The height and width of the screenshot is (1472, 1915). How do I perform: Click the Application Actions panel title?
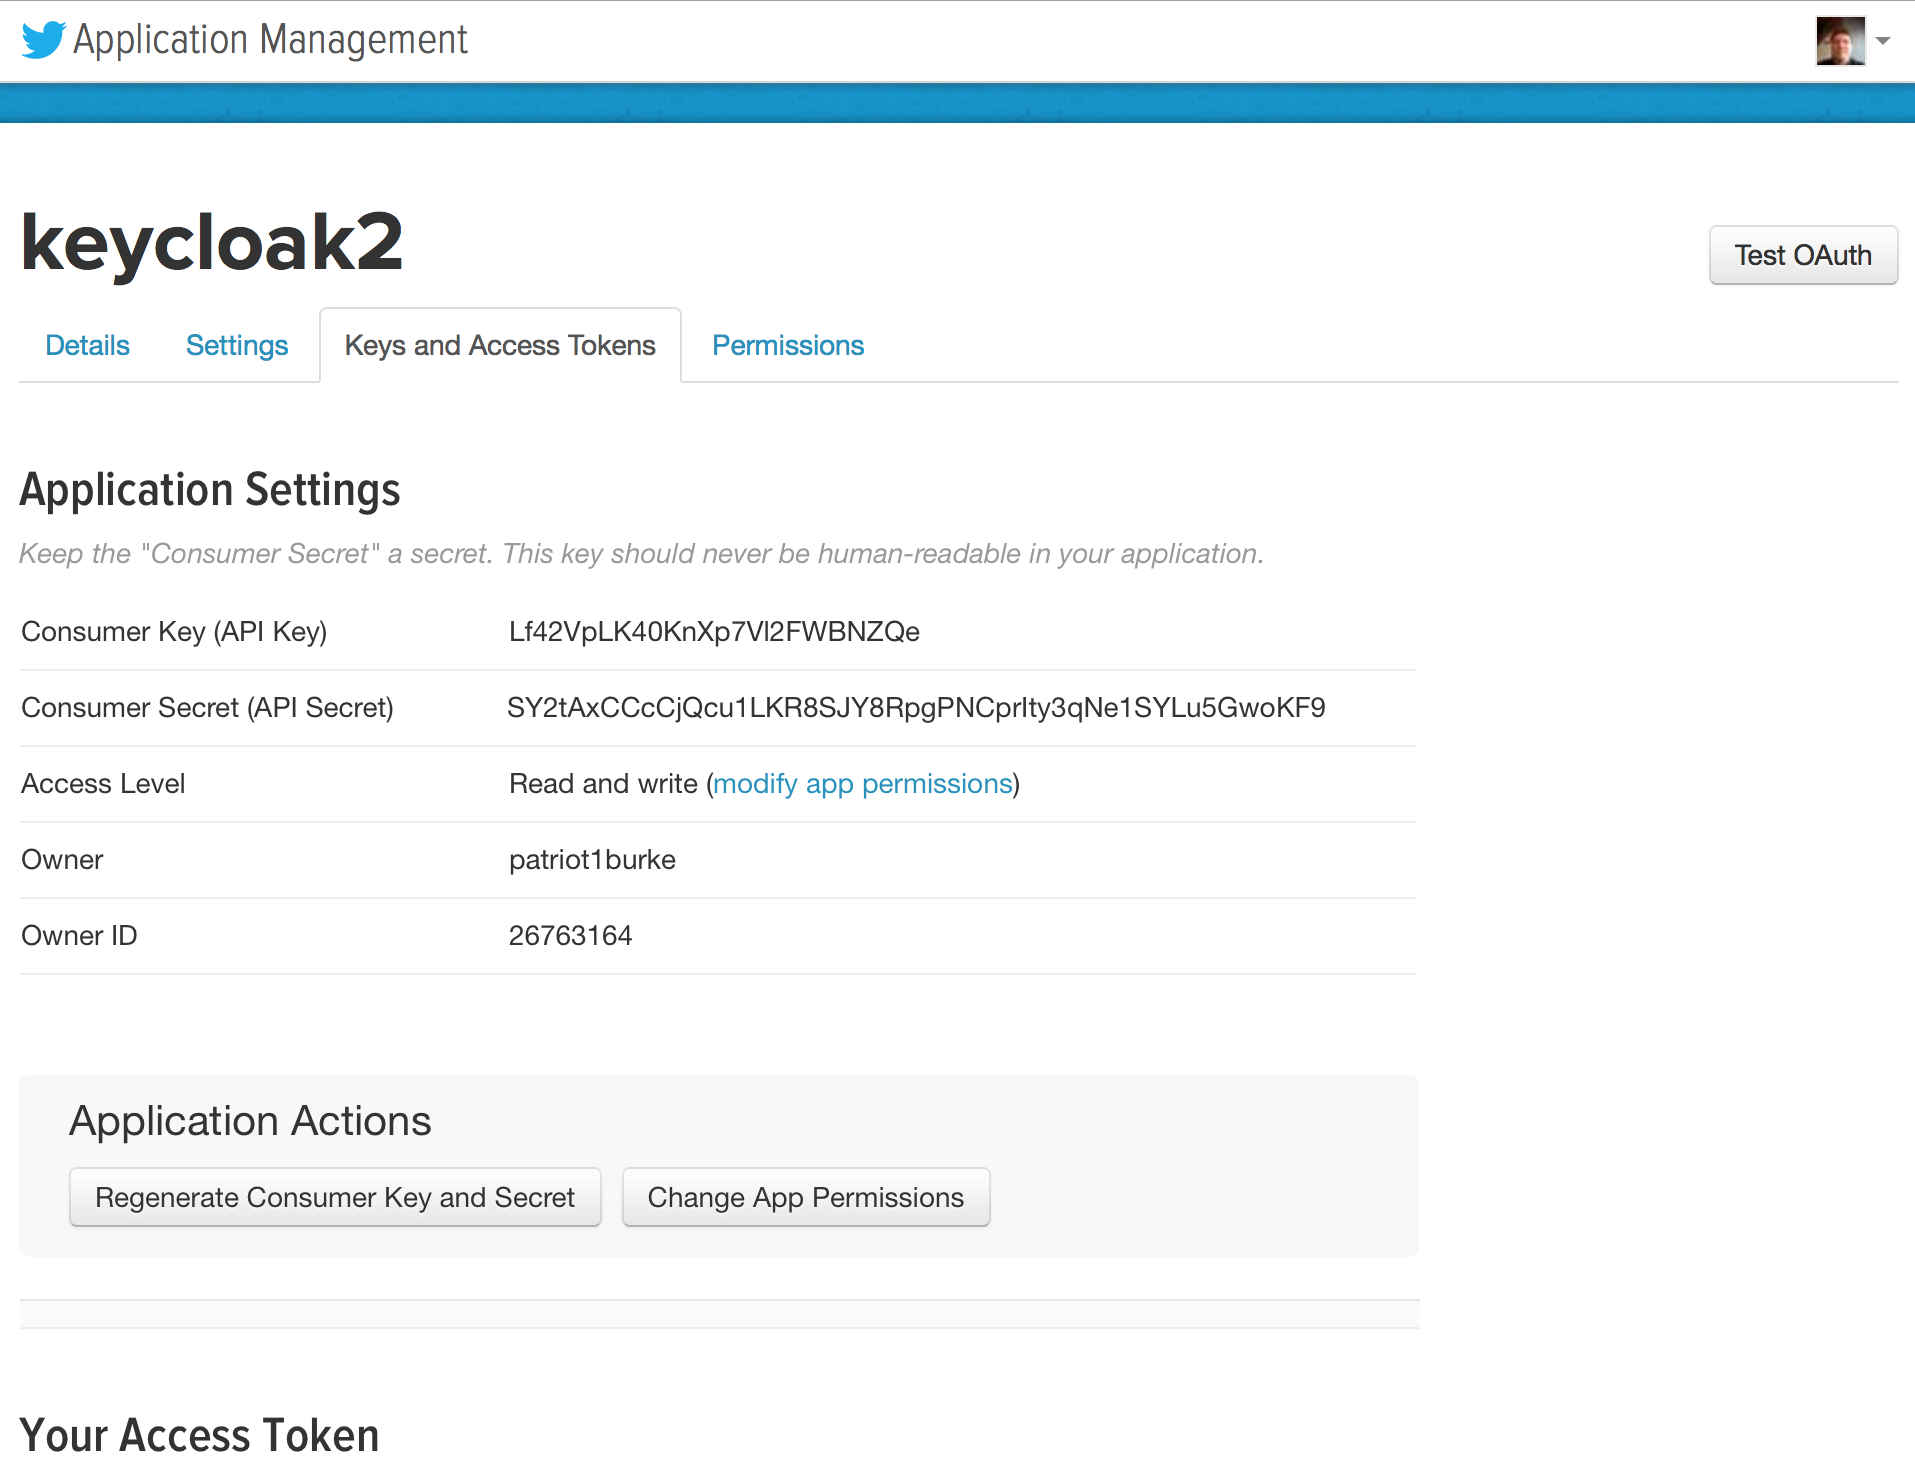click(250, 1121)
